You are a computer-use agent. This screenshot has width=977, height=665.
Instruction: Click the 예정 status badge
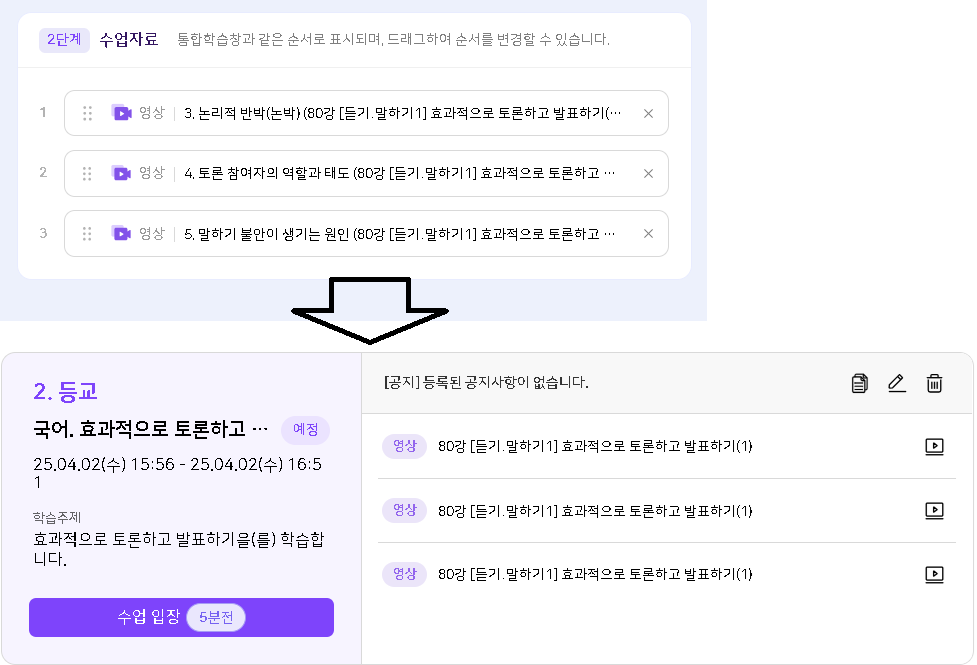pyautogui.click(x=305, y=430)
